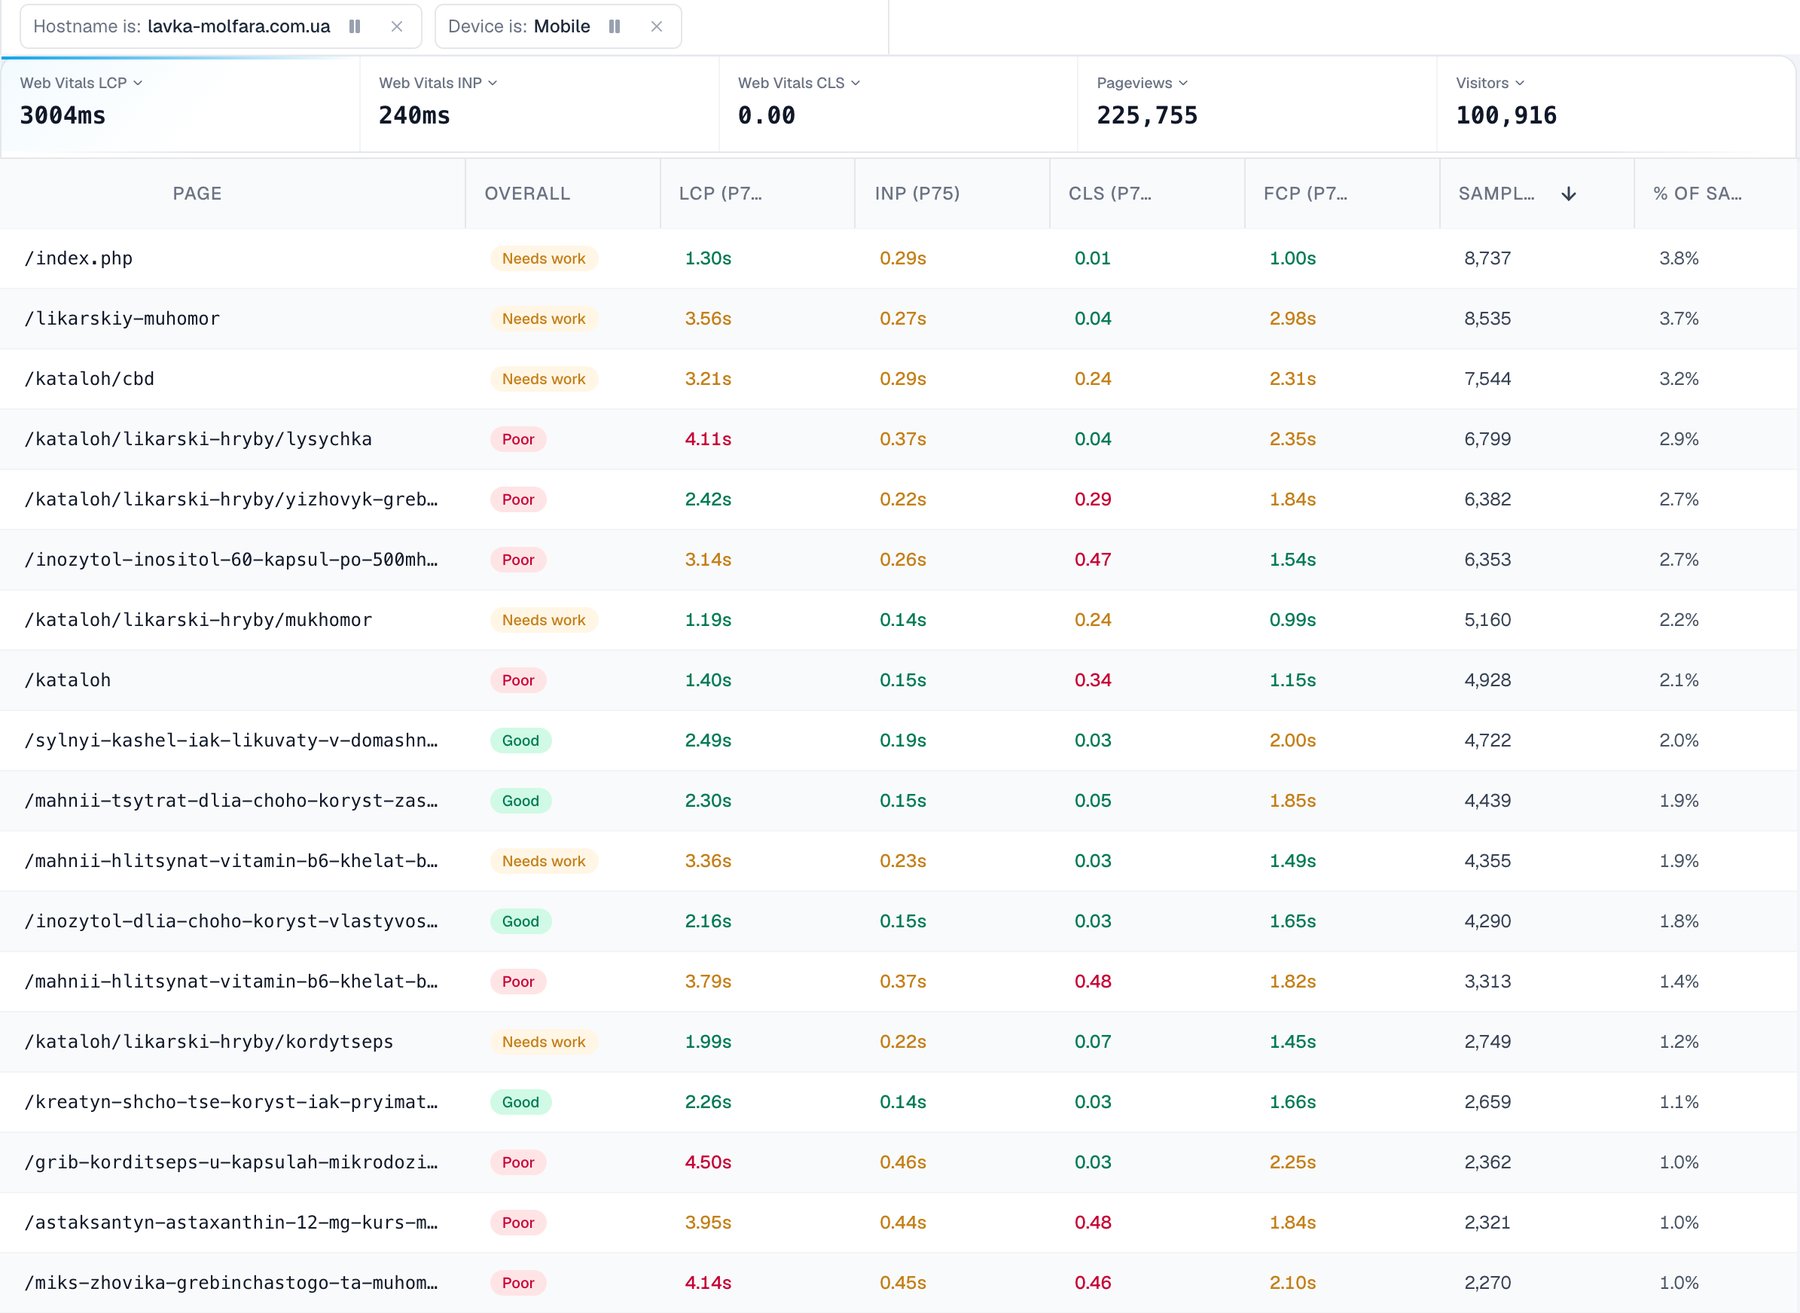The height and width of the screenshot is (1313, 1800).
Task: Sort by the FCP (P75) column header
Action: pyautogui.click(x=1305, y=193)
